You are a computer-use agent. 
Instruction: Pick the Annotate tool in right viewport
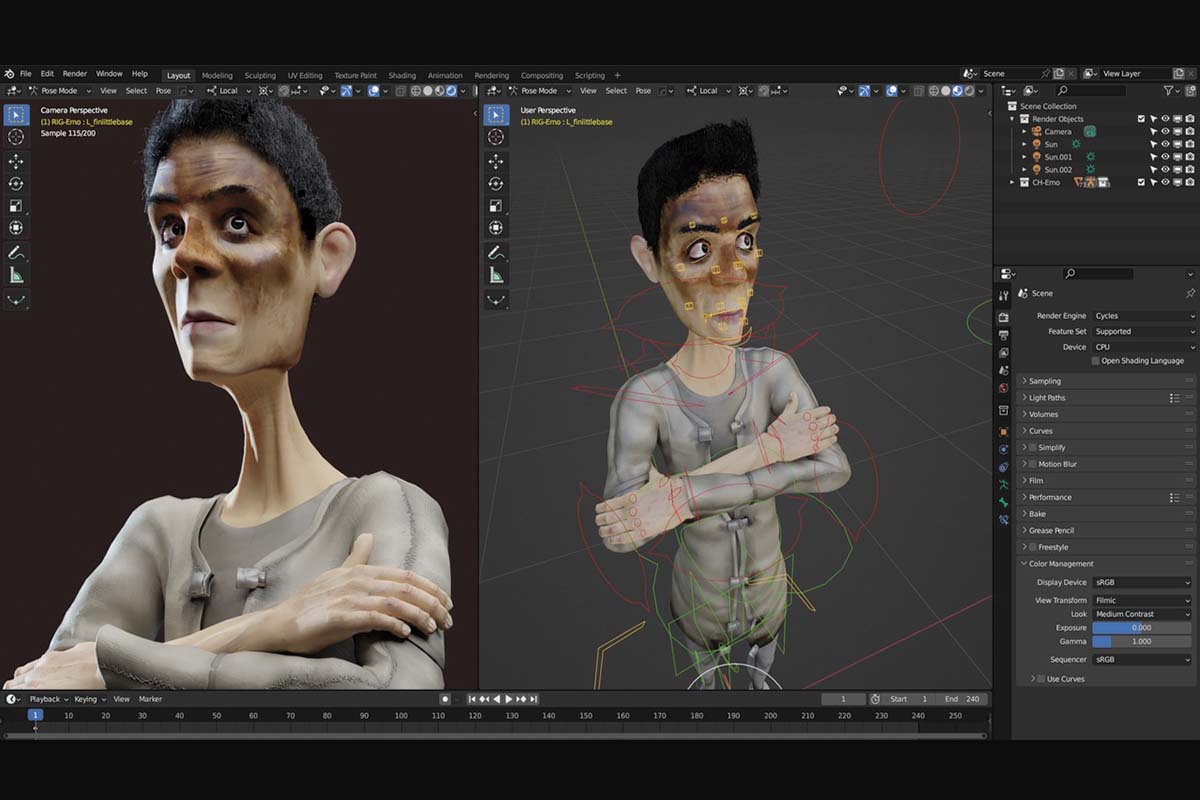496,253
